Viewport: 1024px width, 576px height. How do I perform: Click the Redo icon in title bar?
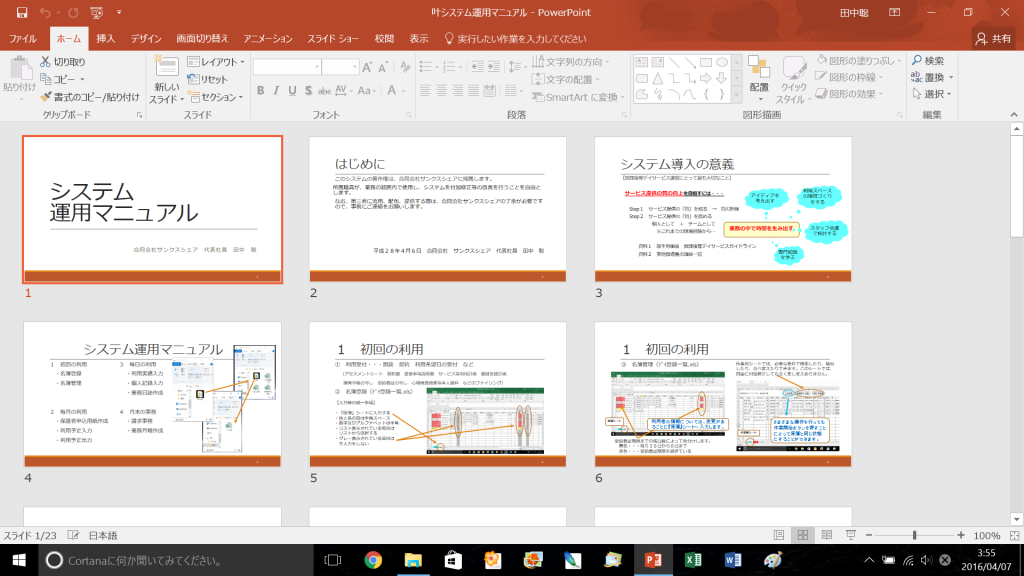tap(73, 12)
